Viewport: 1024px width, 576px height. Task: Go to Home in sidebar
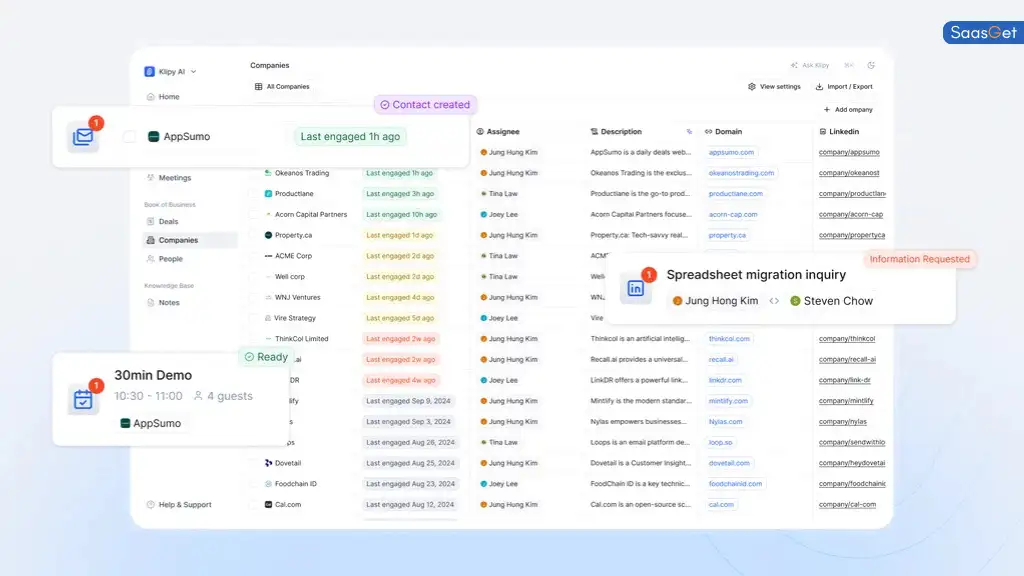point(163,97)
